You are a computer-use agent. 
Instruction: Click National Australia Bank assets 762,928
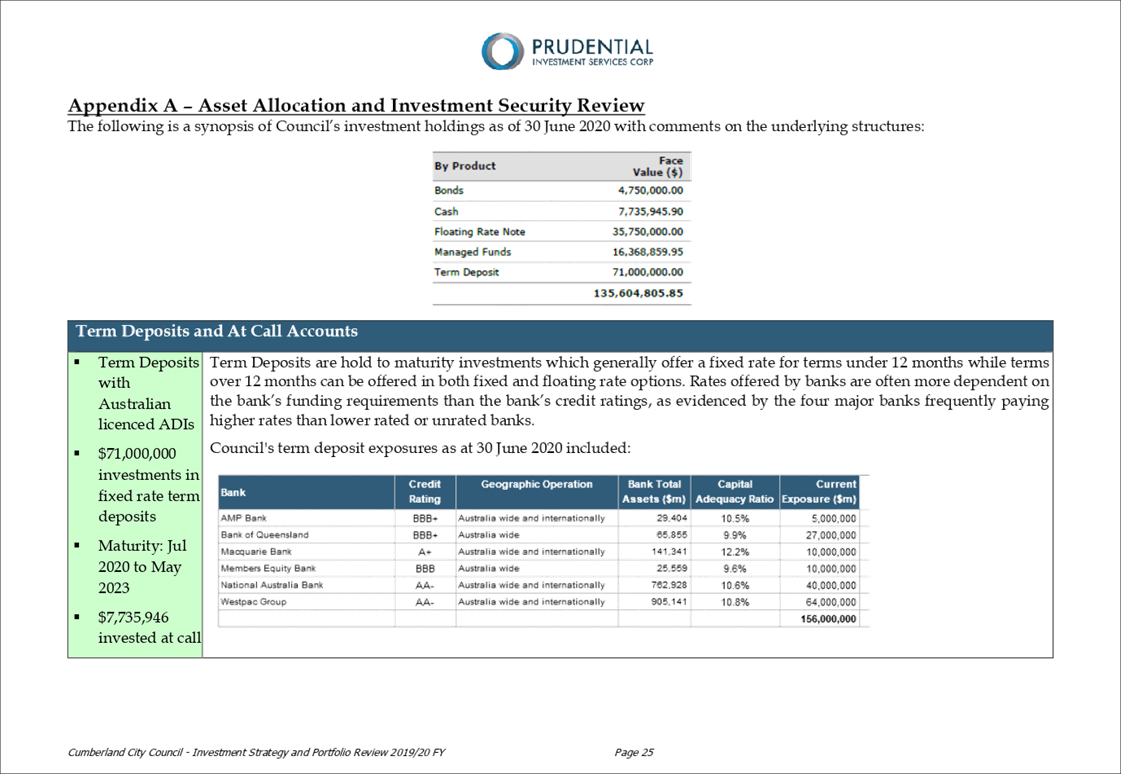pos(669,585)
